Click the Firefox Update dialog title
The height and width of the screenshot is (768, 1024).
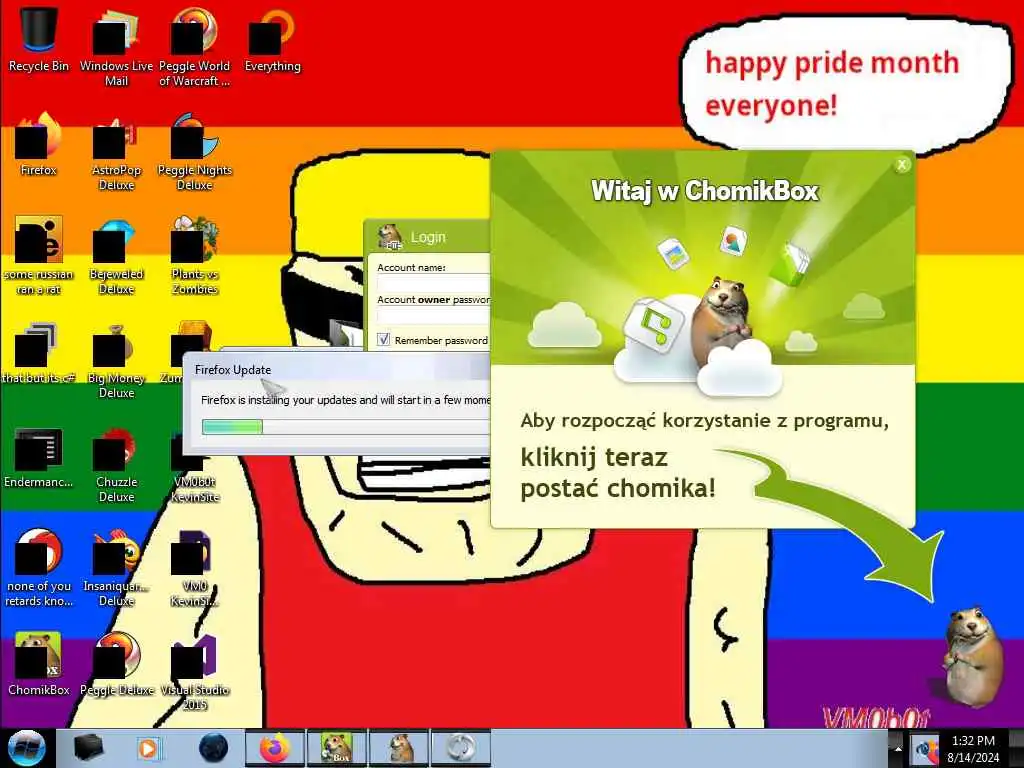(232, 370)
